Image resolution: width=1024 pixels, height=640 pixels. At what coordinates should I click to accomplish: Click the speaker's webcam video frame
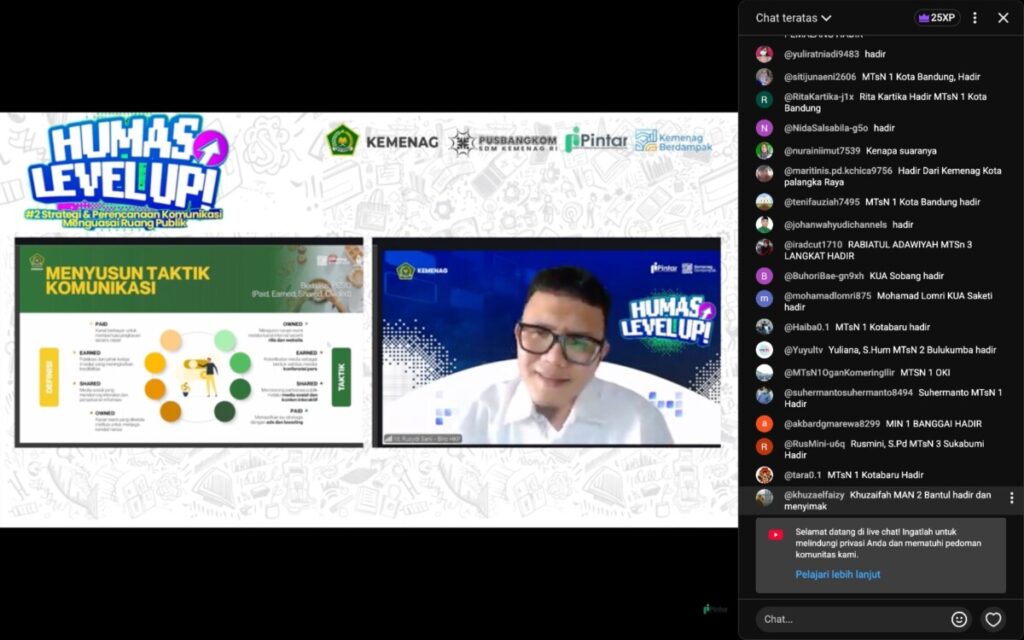coord(547,343)
